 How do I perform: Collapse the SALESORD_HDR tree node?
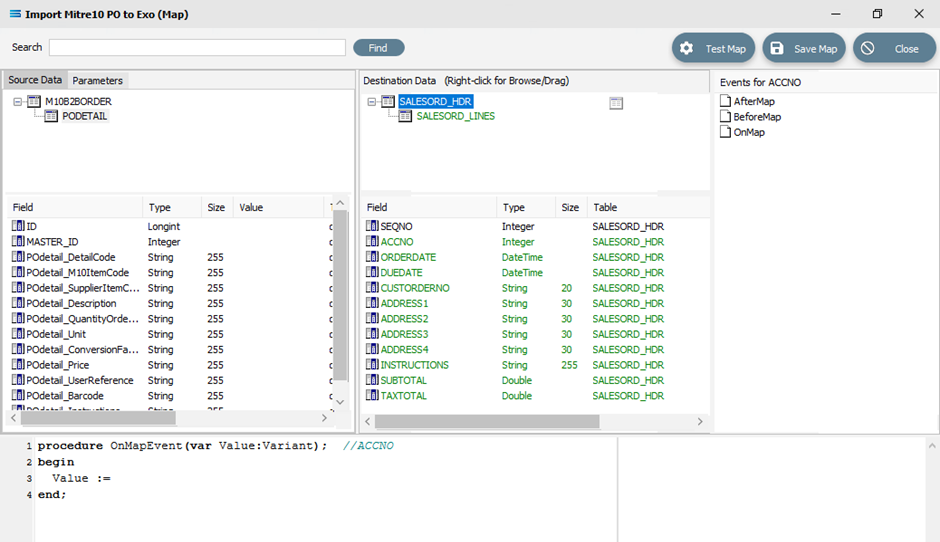point(372,102)
